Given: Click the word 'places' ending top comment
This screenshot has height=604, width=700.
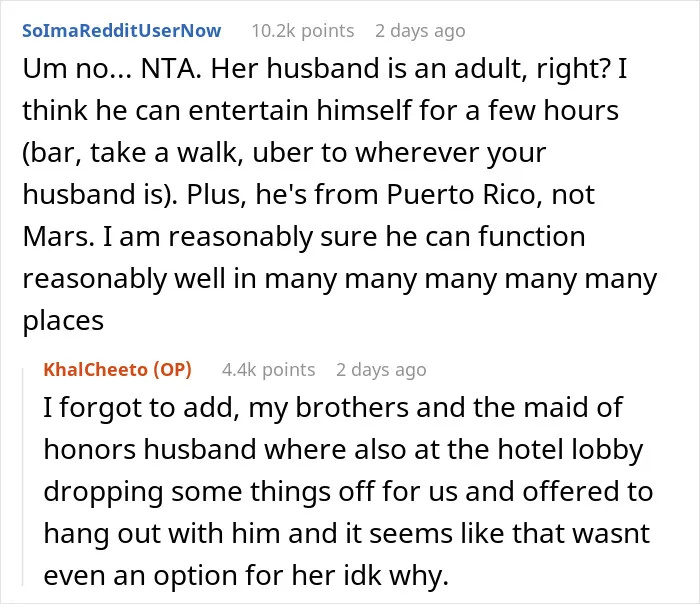Looking at the screenshot, I should point(63,321).
